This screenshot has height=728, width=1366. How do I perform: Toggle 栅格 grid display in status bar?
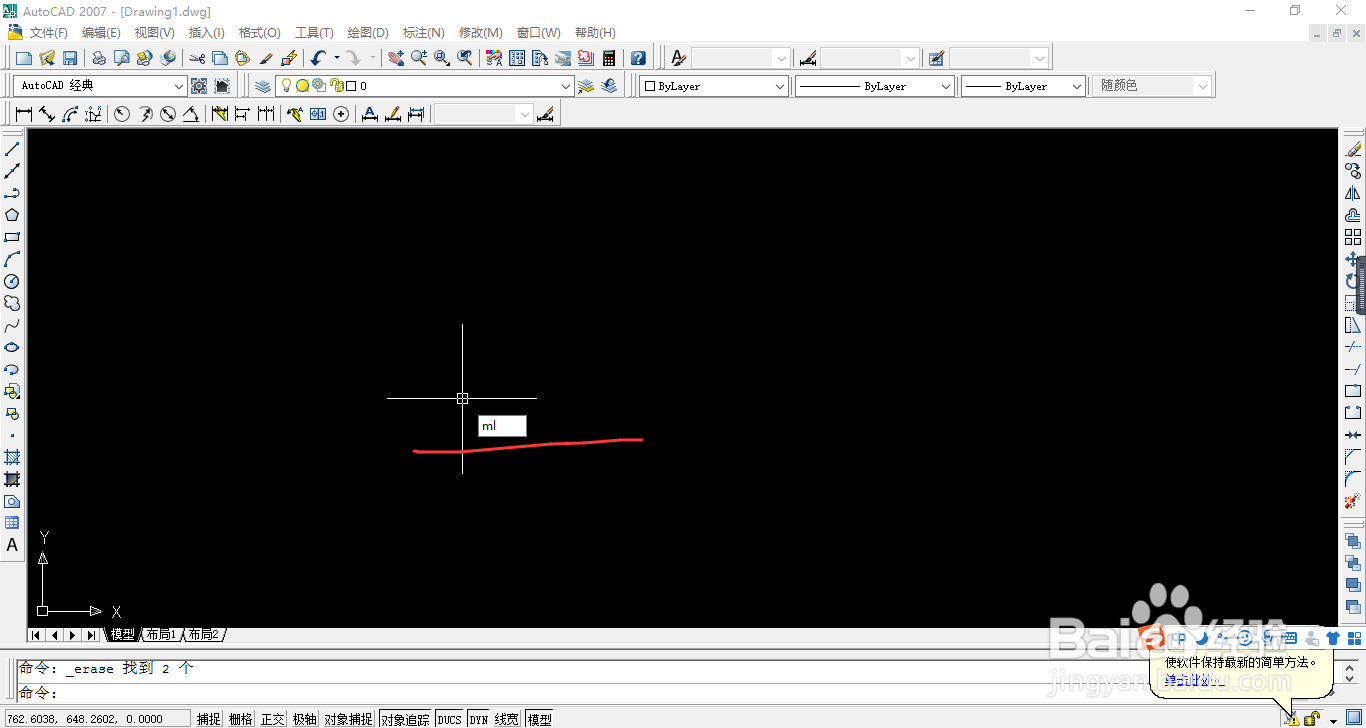(x=241, y=719)
